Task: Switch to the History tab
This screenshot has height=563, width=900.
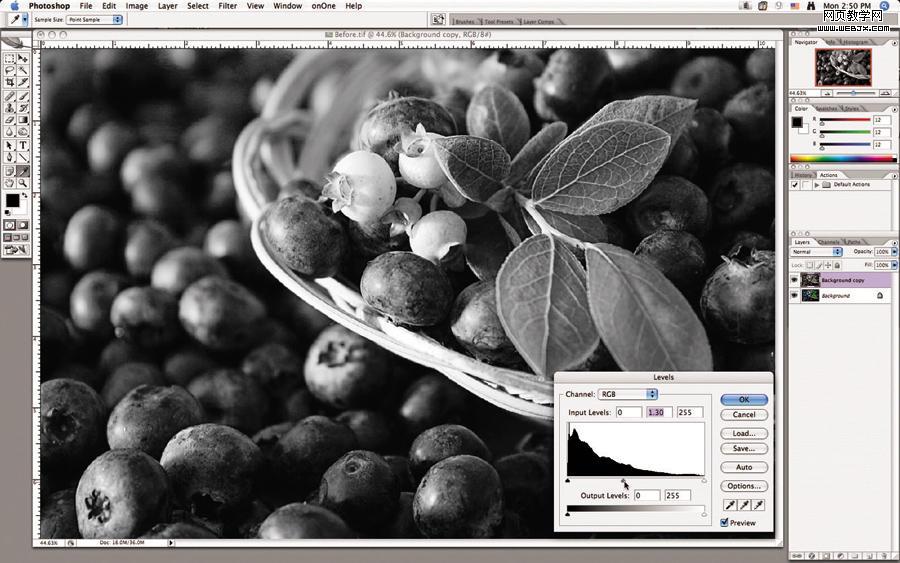Action: 804,175
